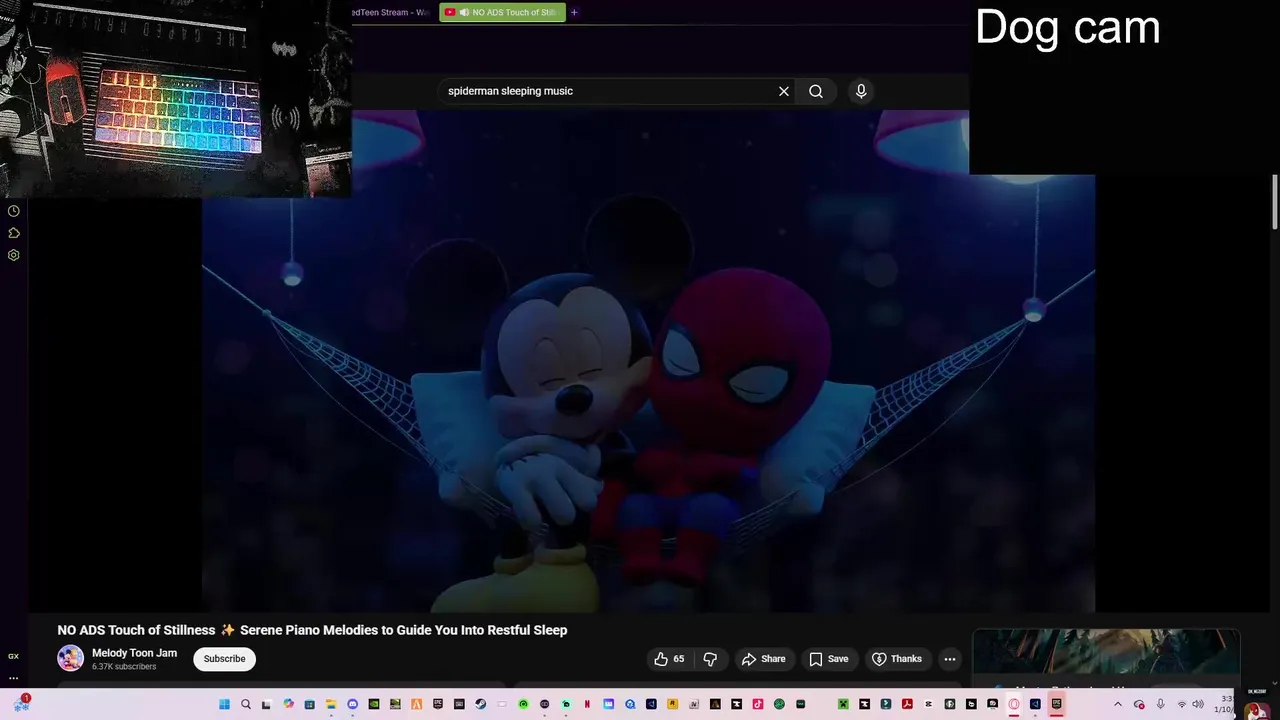The height and width of the screenshot is (720, 1280).
Task: Open Melody Toon Jam channel avatar
Action: [x=70, y=658]
